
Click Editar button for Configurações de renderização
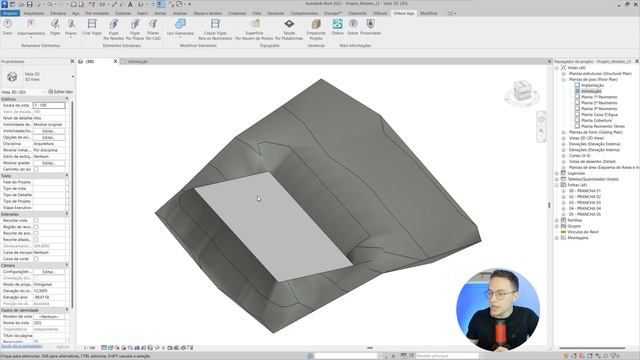click(x=49, y=271)
